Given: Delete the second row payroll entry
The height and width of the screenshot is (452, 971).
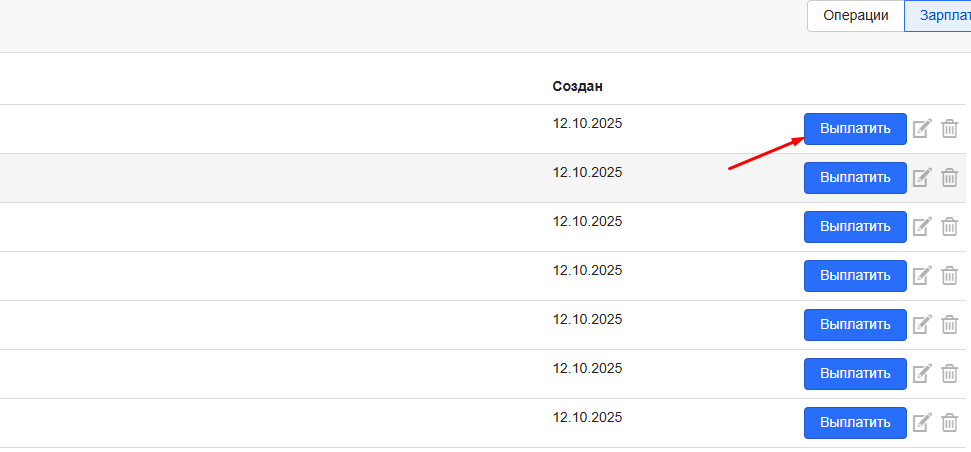Looking at the screenshot, I should [950, 178].
